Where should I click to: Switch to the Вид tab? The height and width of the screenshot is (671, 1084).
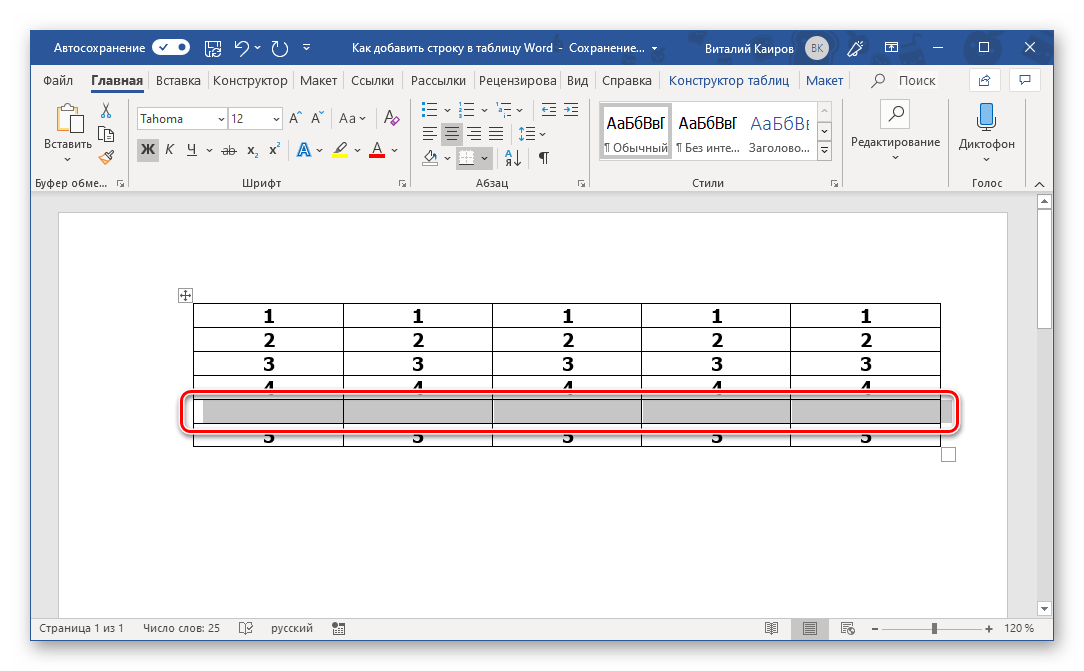[x=577, y=80]
